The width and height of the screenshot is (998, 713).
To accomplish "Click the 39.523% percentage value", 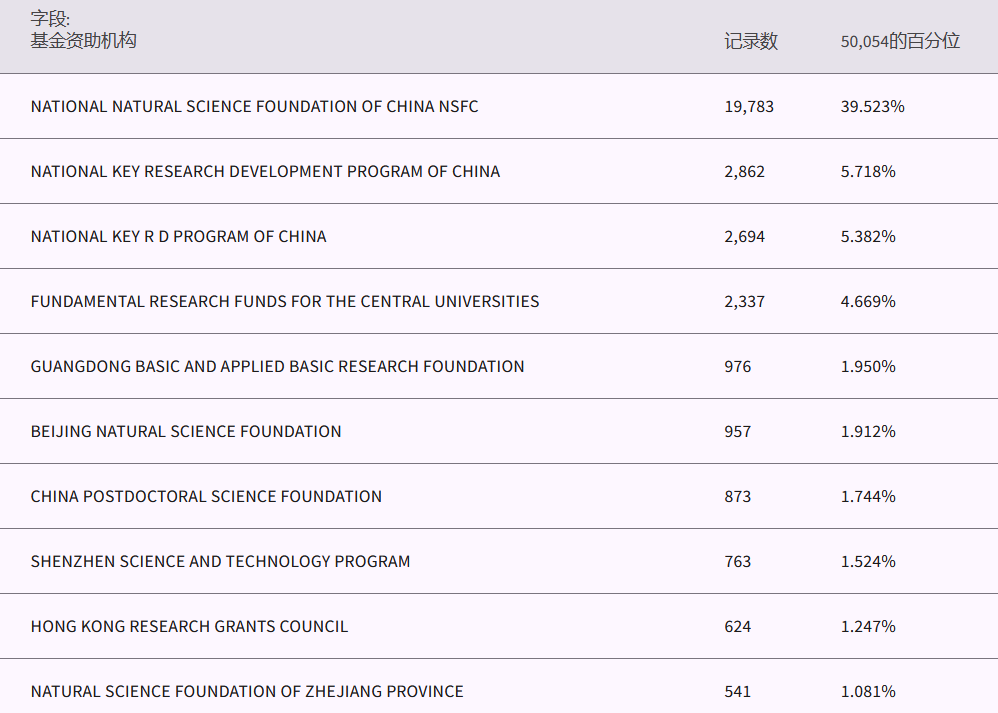I will pyautogui.click(x=872, y=106).
